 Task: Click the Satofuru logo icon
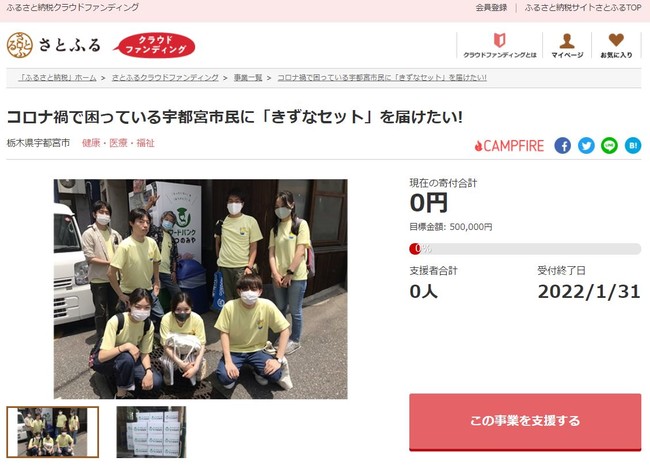19,45
